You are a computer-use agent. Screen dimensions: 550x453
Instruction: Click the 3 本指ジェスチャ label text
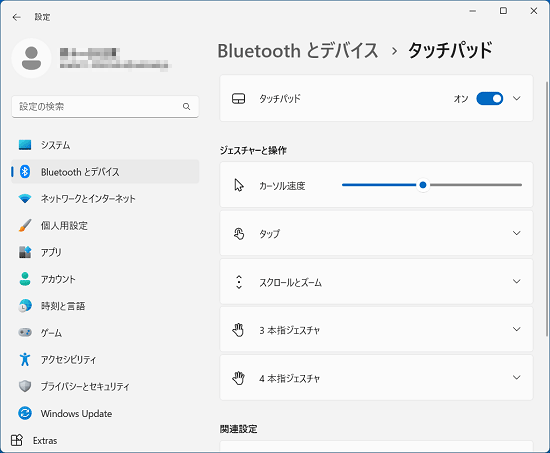(x=289, y=330)
